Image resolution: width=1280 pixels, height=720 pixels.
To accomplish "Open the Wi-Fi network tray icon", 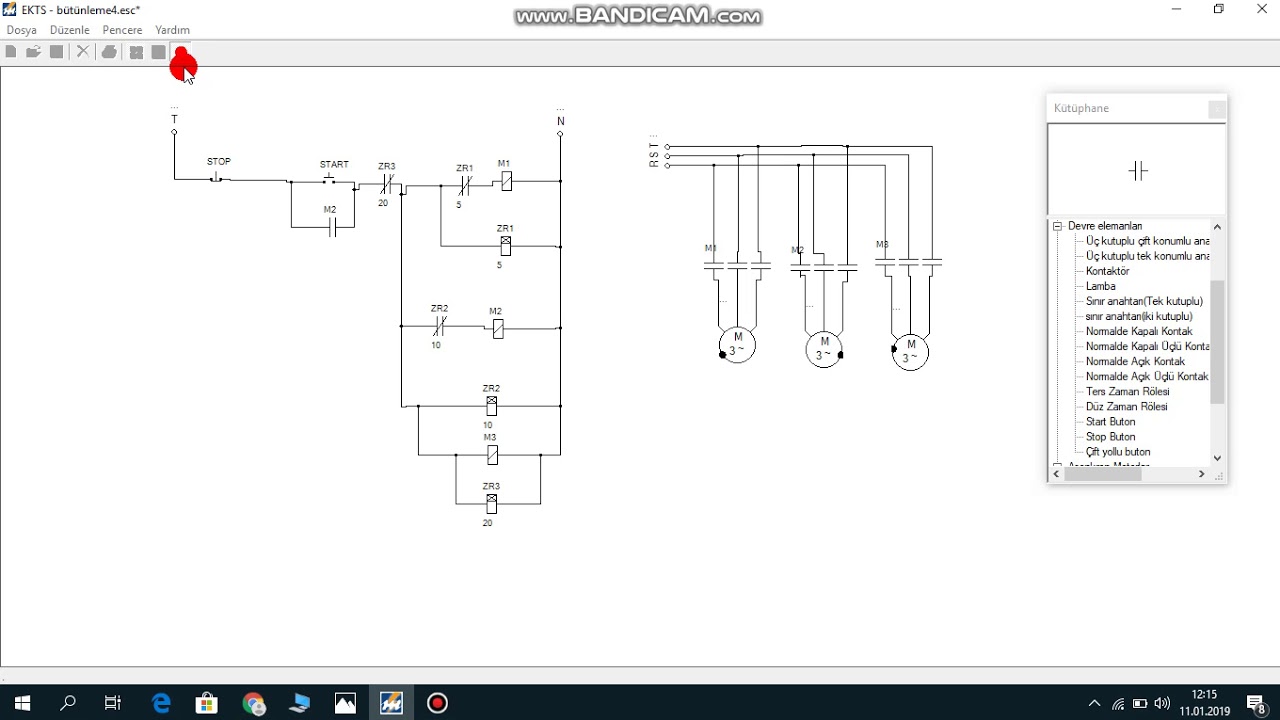I will click(1118, 704).
